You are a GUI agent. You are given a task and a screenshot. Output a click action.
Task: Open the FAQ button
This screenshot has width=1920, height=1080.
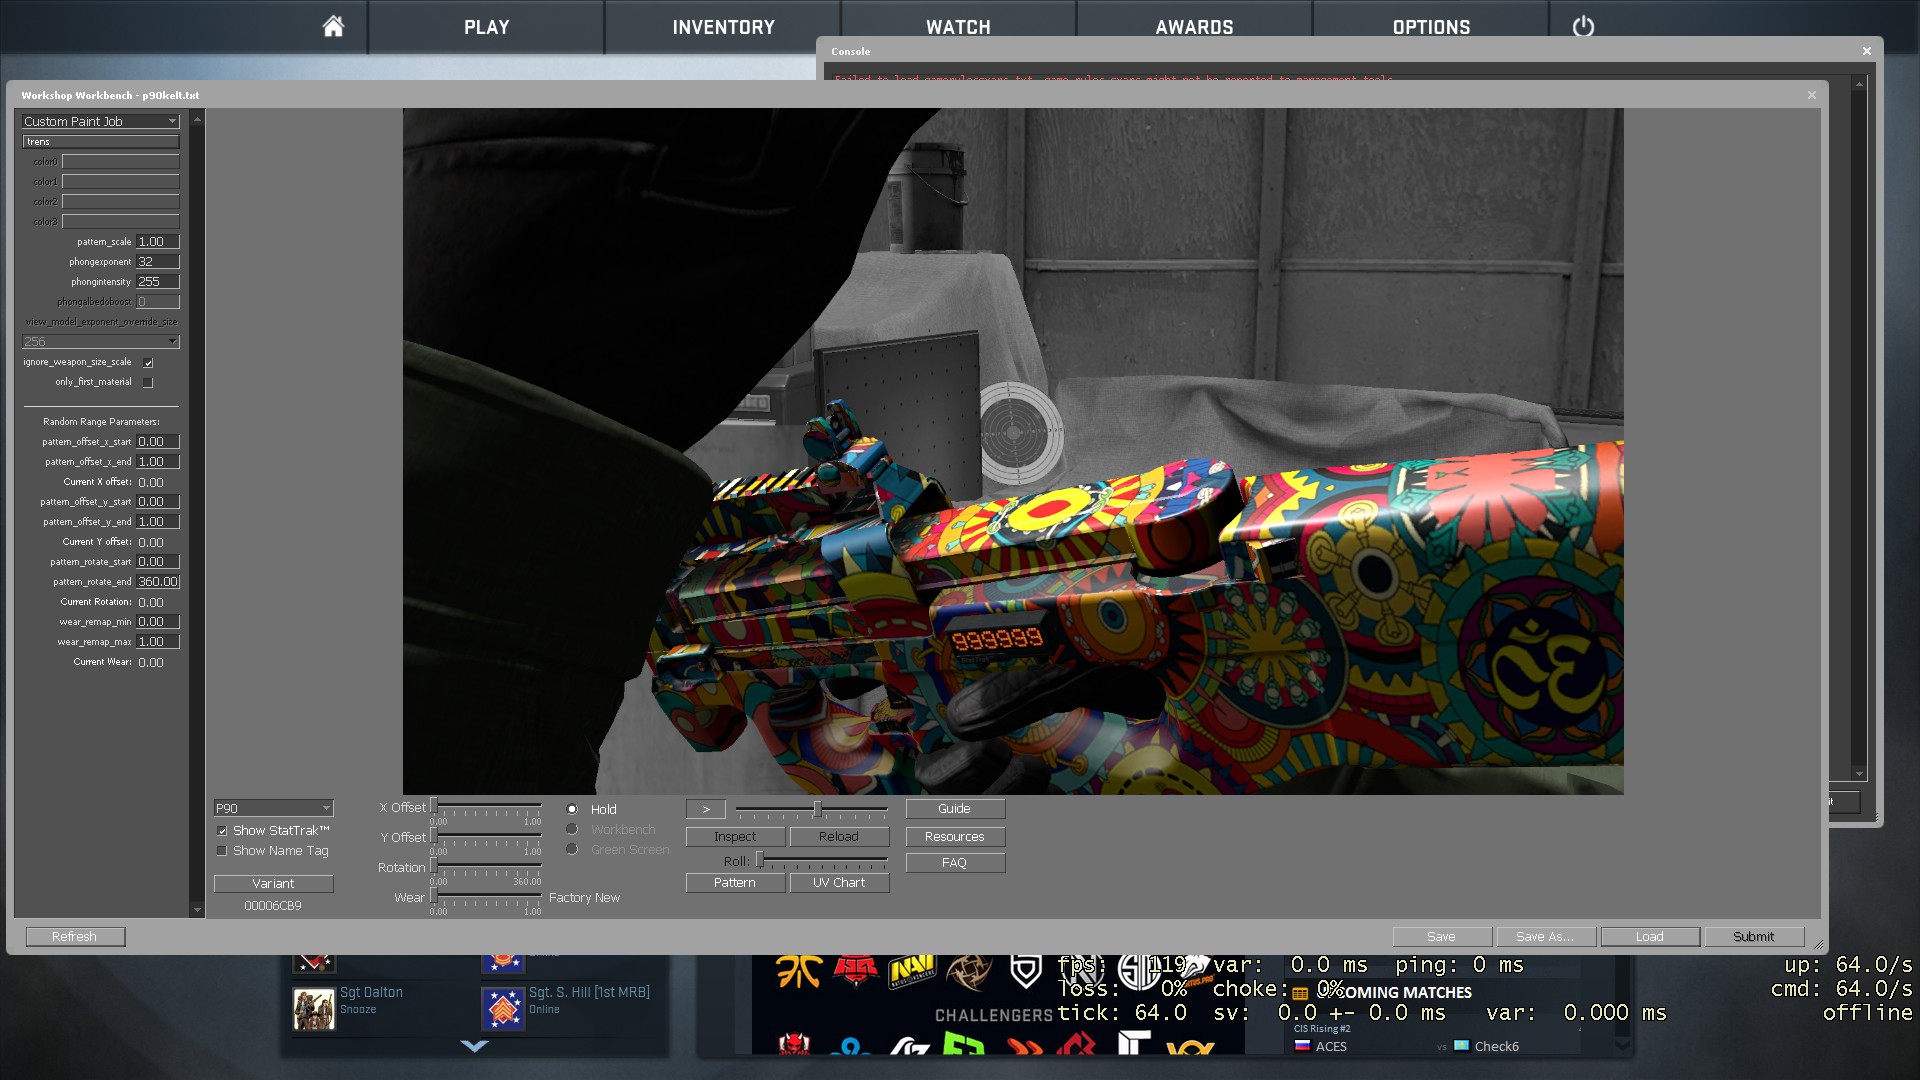[x=954, y=863]
